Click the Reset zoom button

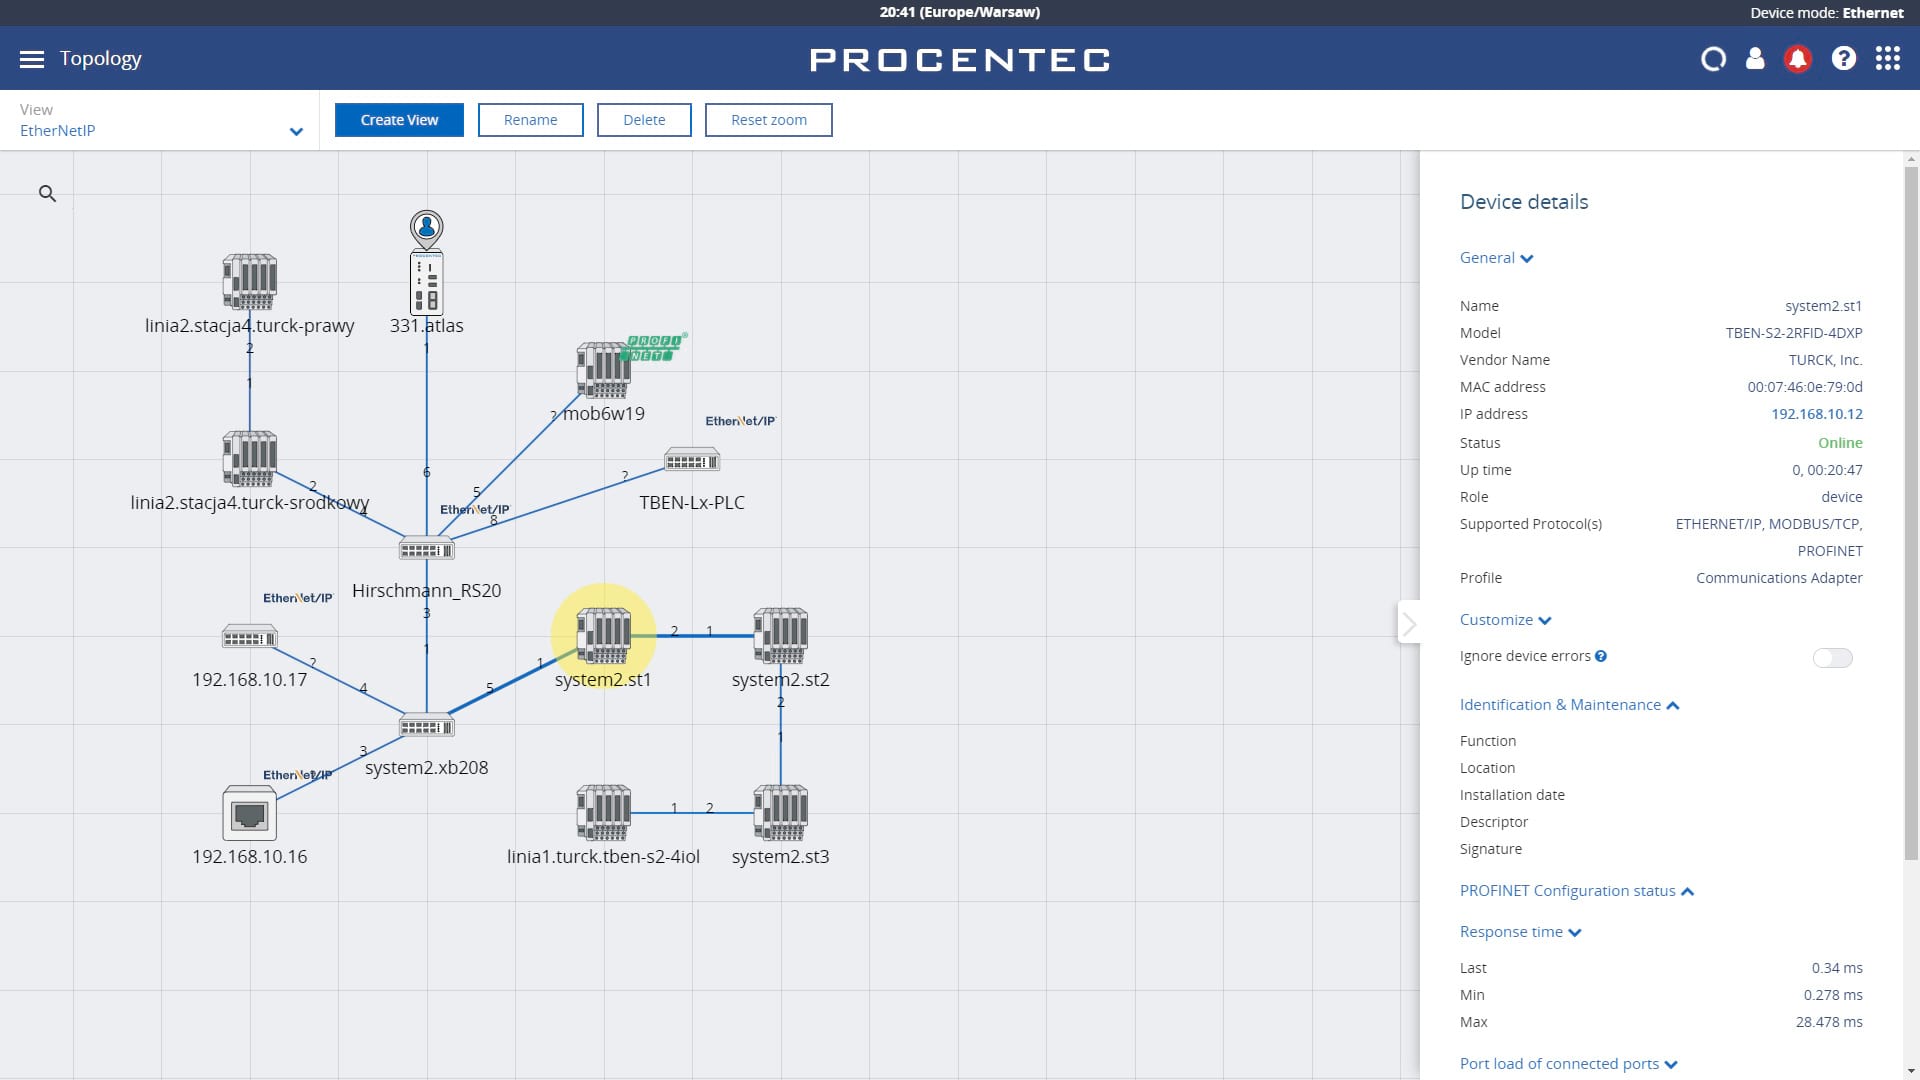(x=768, y=120)
